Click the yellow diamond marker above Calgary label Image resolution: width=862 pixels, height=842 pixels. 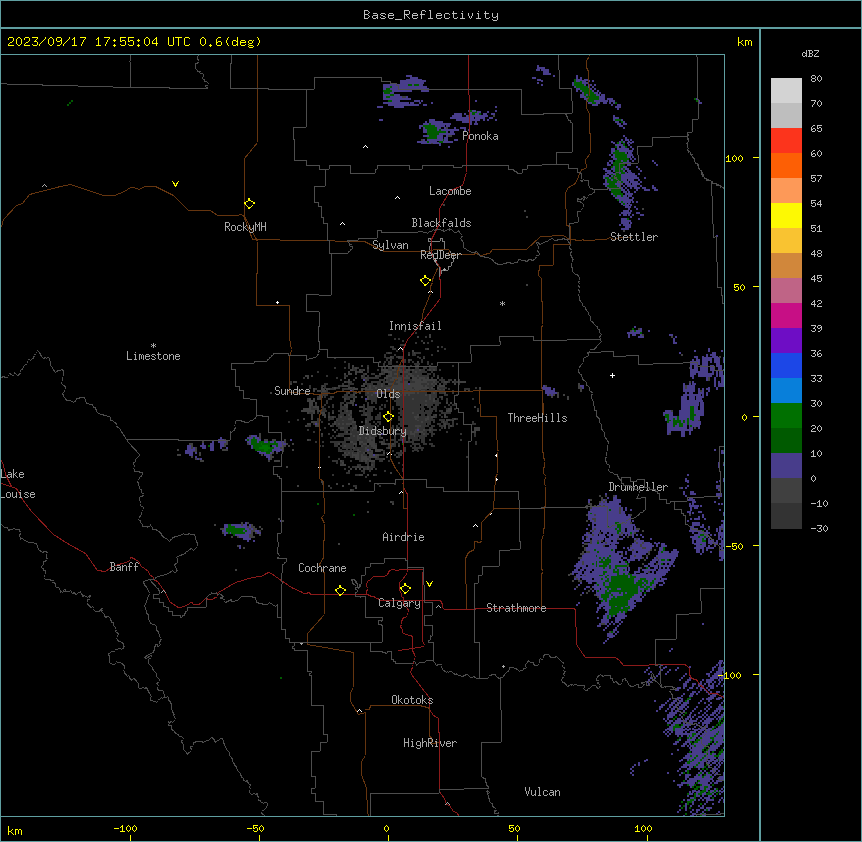(405, 589)
